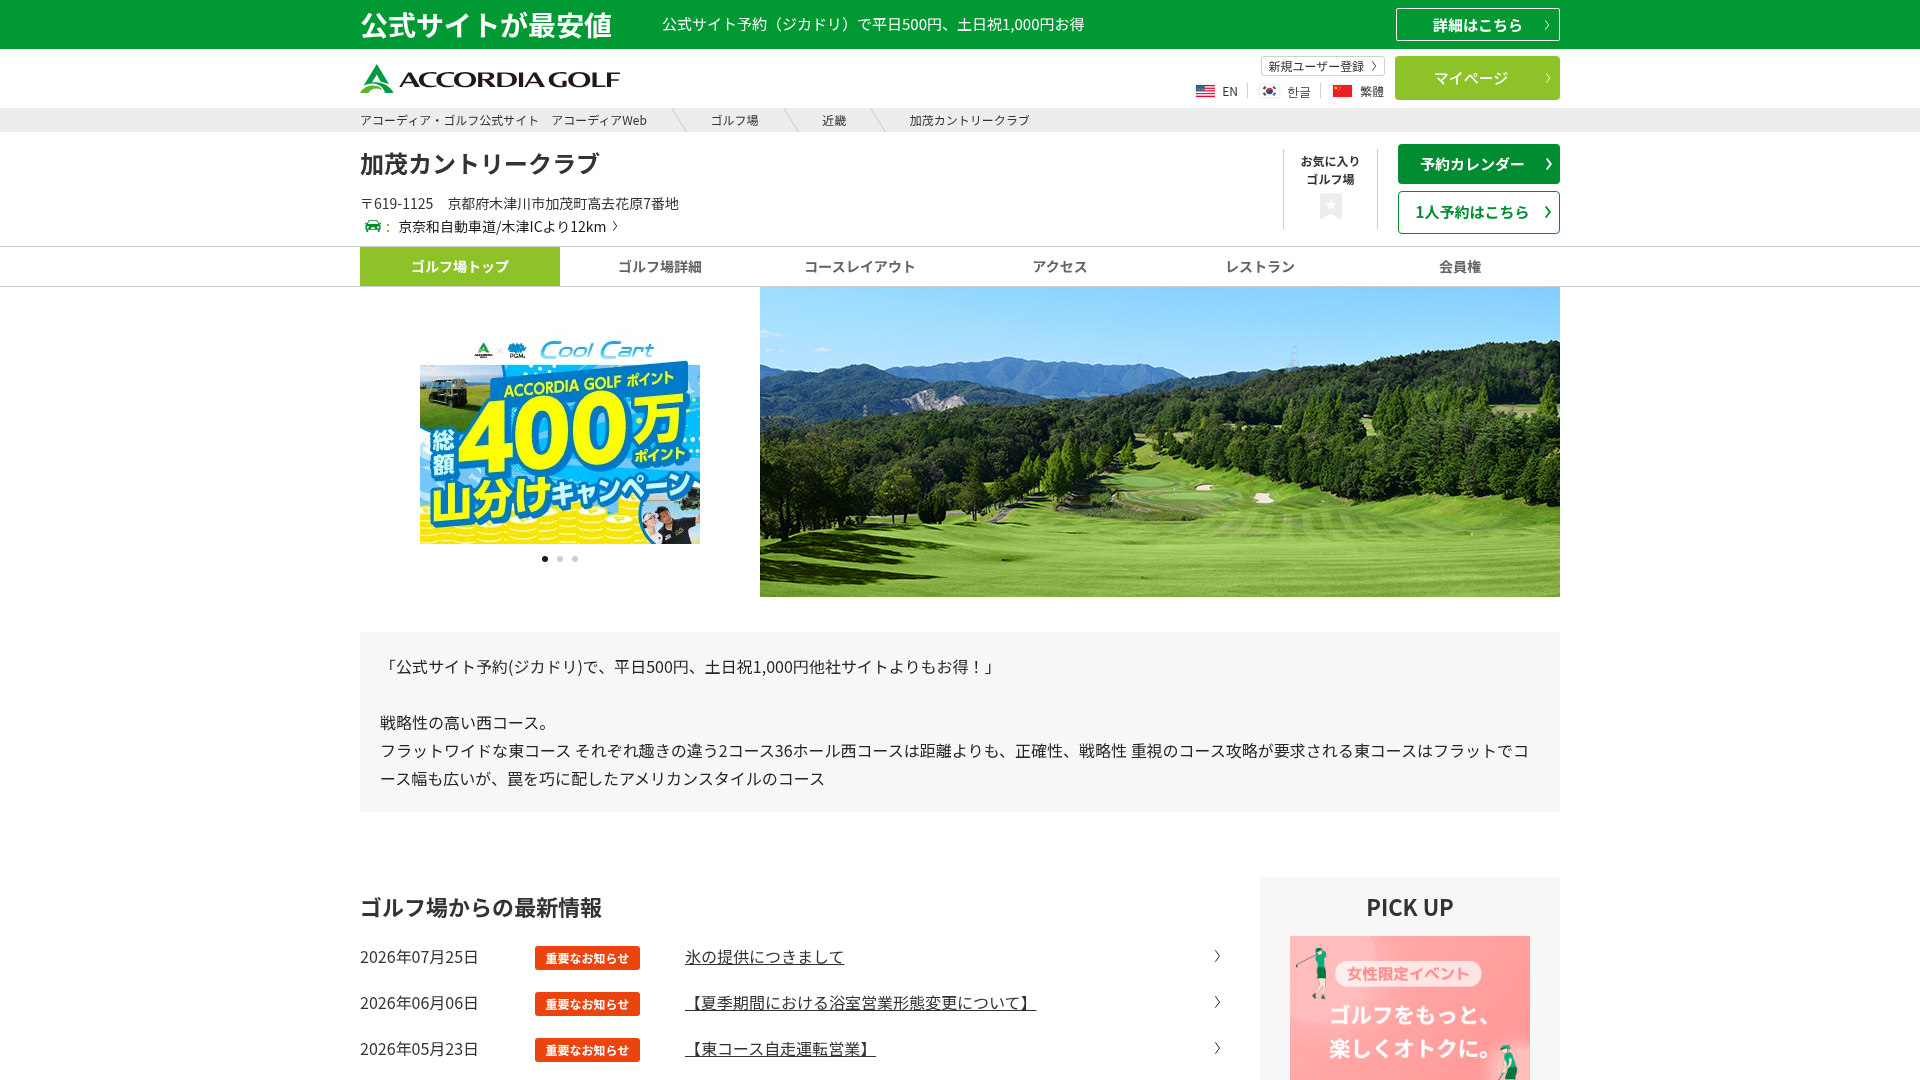Switch to ゴルフ場詳細 tab
This screenshot has width=1920, height=1080.
click(660, 266)
